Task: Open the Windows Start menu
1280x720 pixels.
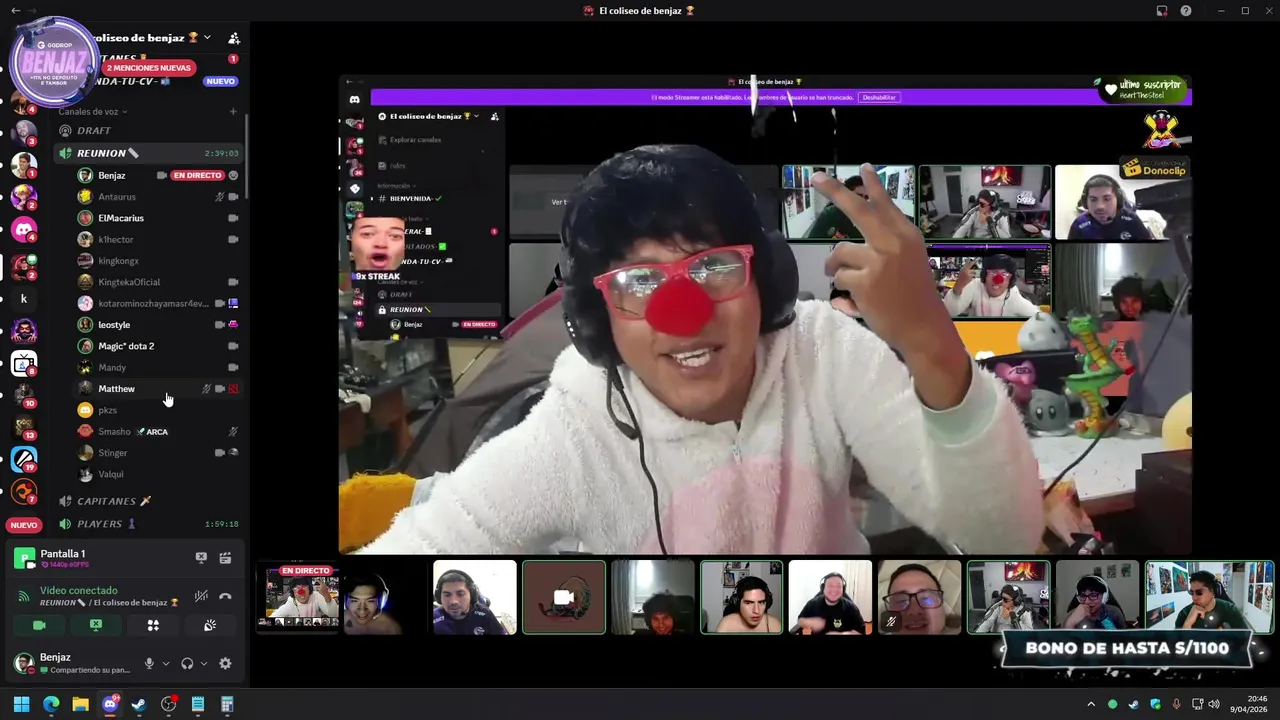Action: (x=21, y=704)
